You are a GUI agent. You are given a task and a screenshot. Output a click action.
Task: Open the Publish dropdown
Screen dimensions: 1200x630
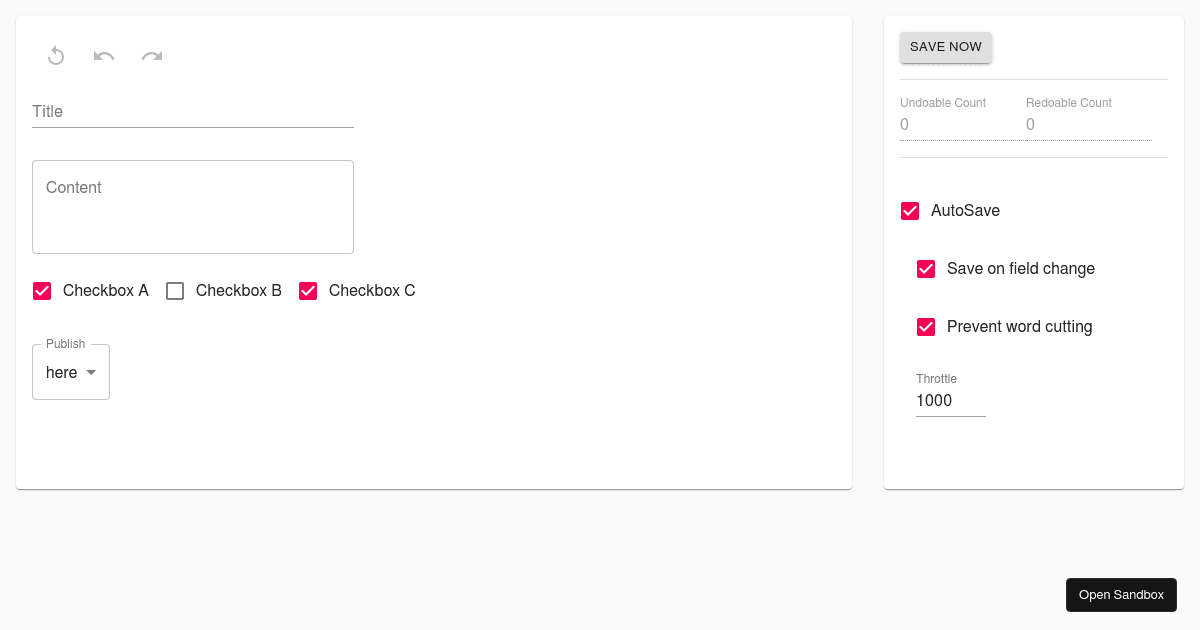[x=70, y=372]
